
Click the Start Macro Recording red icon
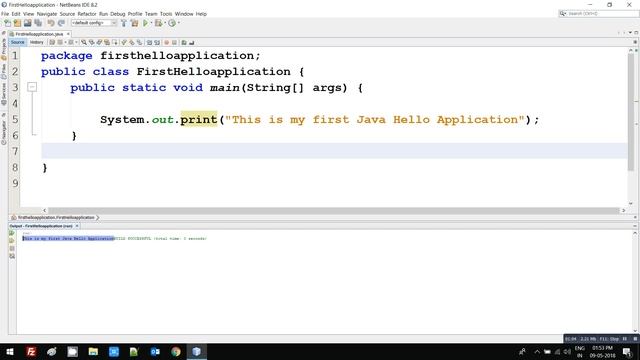[167, 42]
